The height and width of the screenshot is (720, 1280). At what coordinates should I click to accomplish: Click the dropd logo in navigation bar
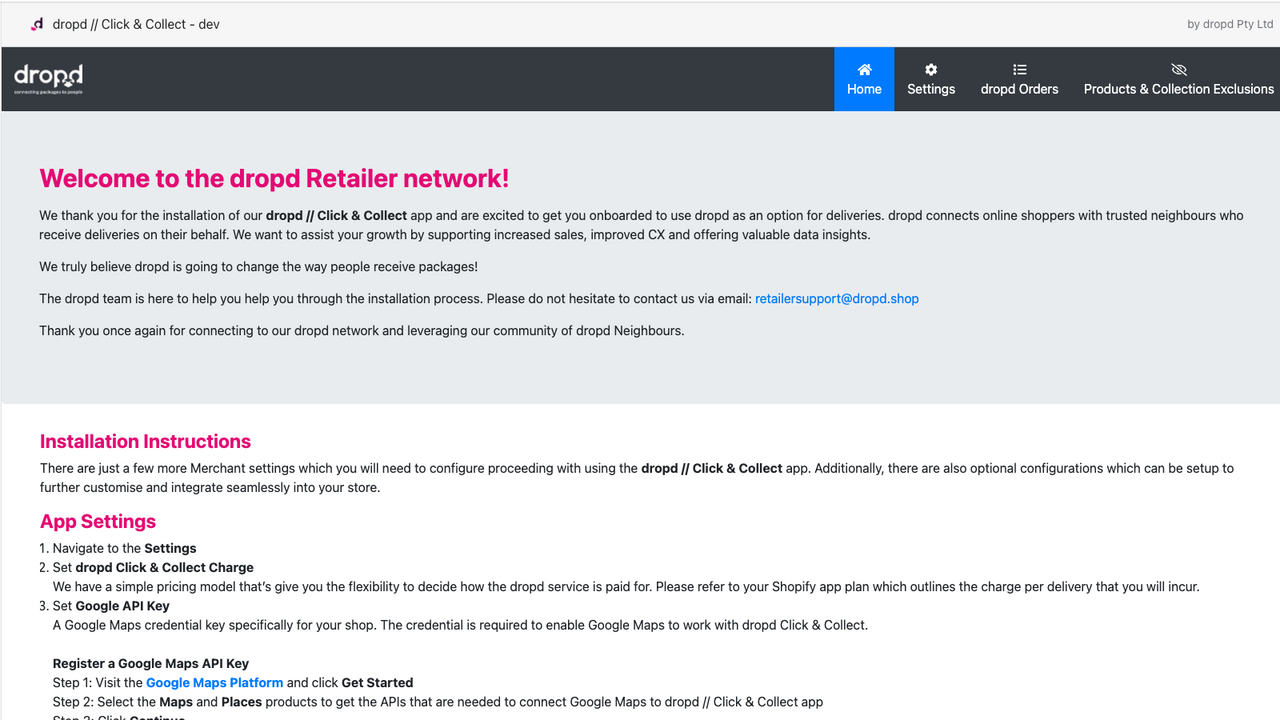(x=48, y=79)
